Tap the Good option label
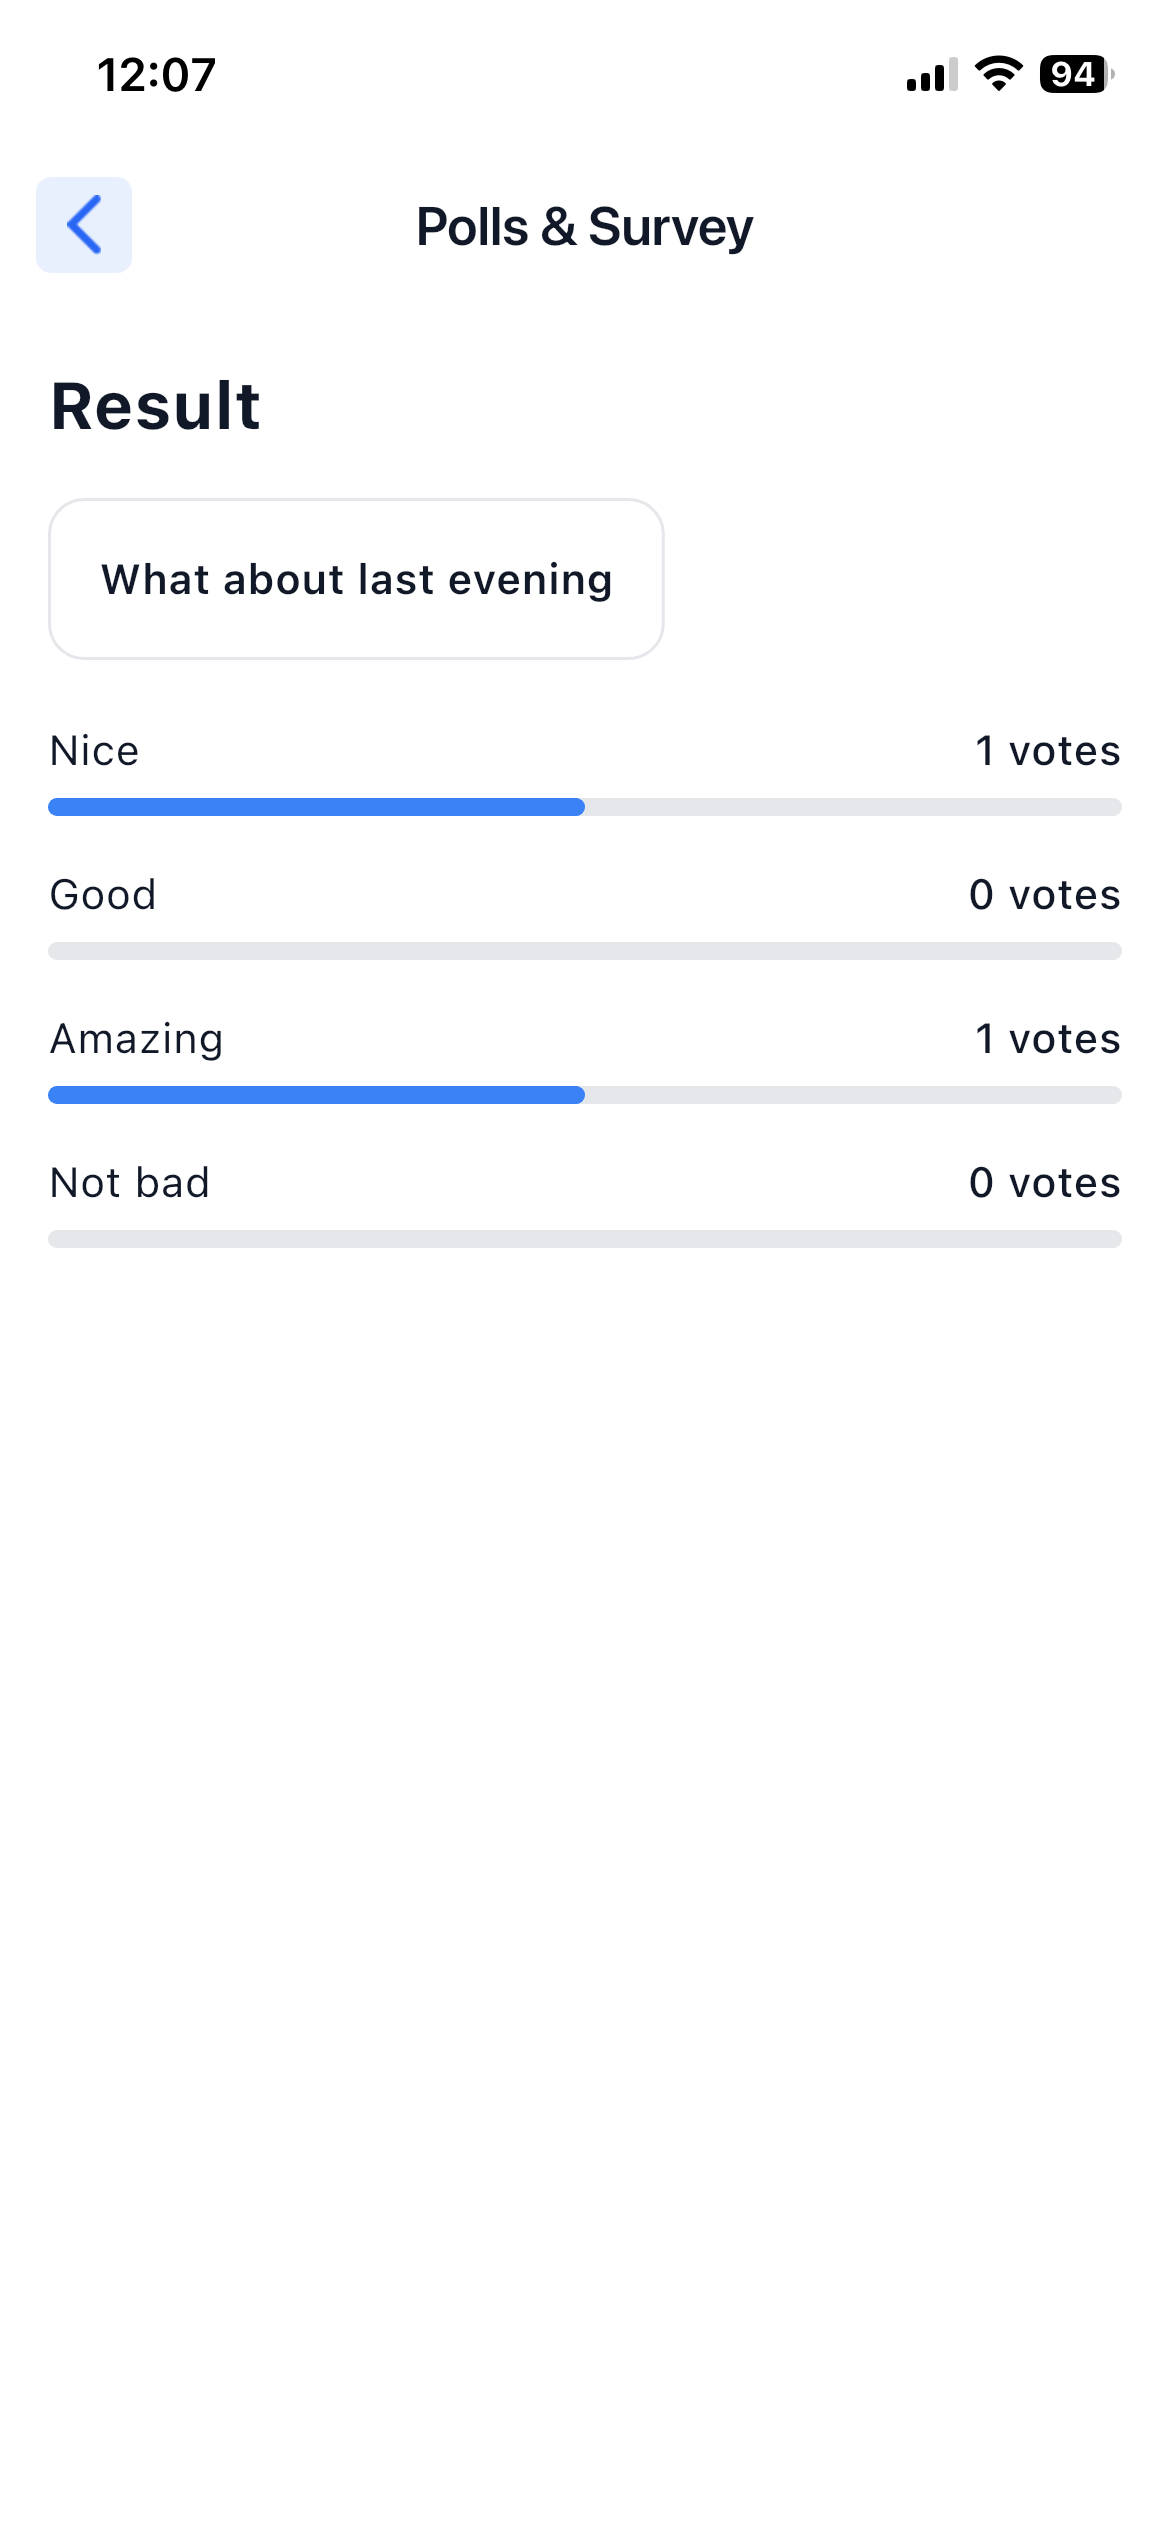1170x2532 pixels. tap(103, 895)
